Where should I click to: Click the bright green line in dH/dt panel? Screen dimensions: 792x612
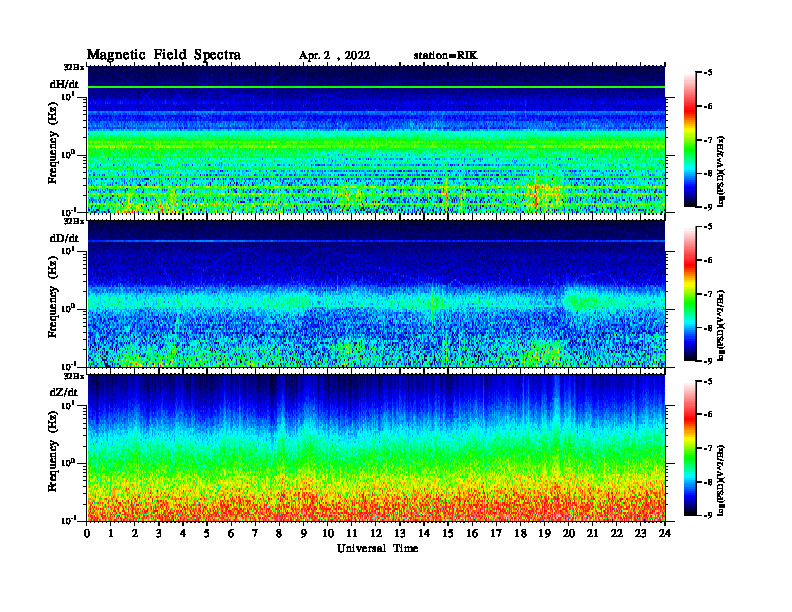[376, 87]
